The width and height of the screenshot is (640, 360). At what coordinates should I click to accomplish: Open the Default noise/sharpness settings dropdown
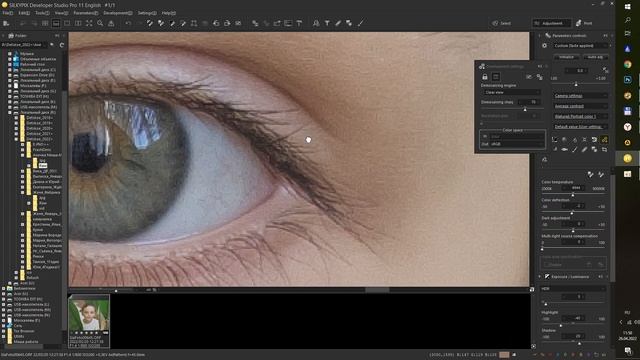point(580,127)
